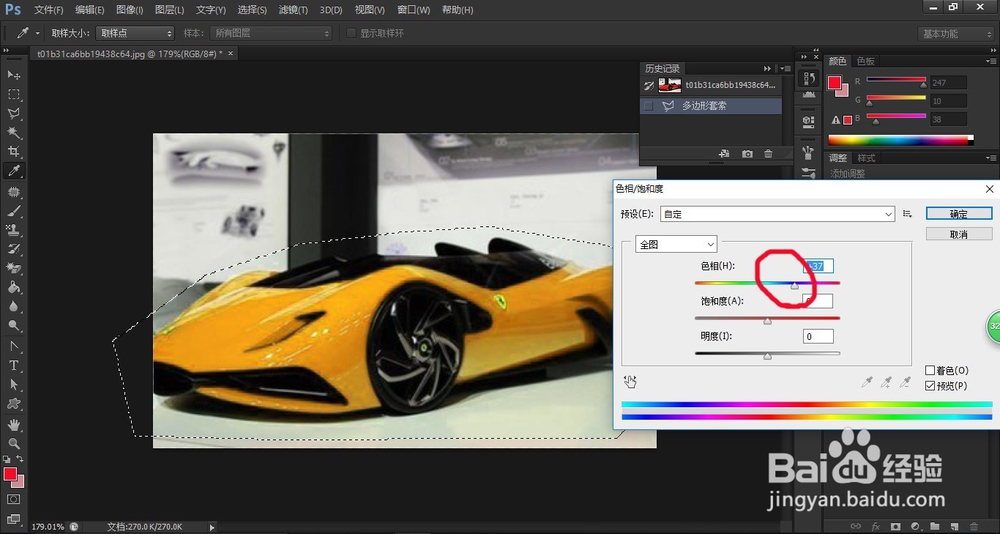The image size is (1000, 534).
Task: Click the foreground color swatch in toolbar
Action: 10,474
